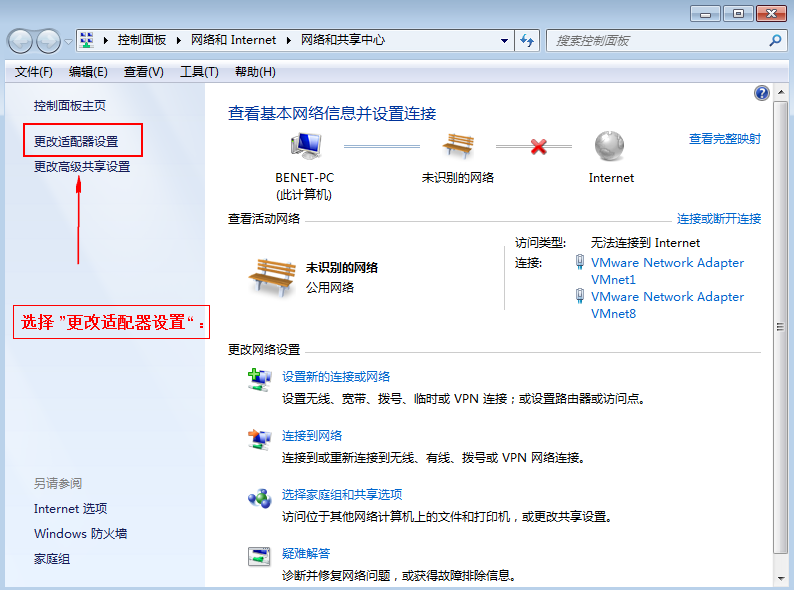Click homegroup icon beside 选择家庭组和共享选项
The width and height of the screenshot is (794, 590).
260,498
